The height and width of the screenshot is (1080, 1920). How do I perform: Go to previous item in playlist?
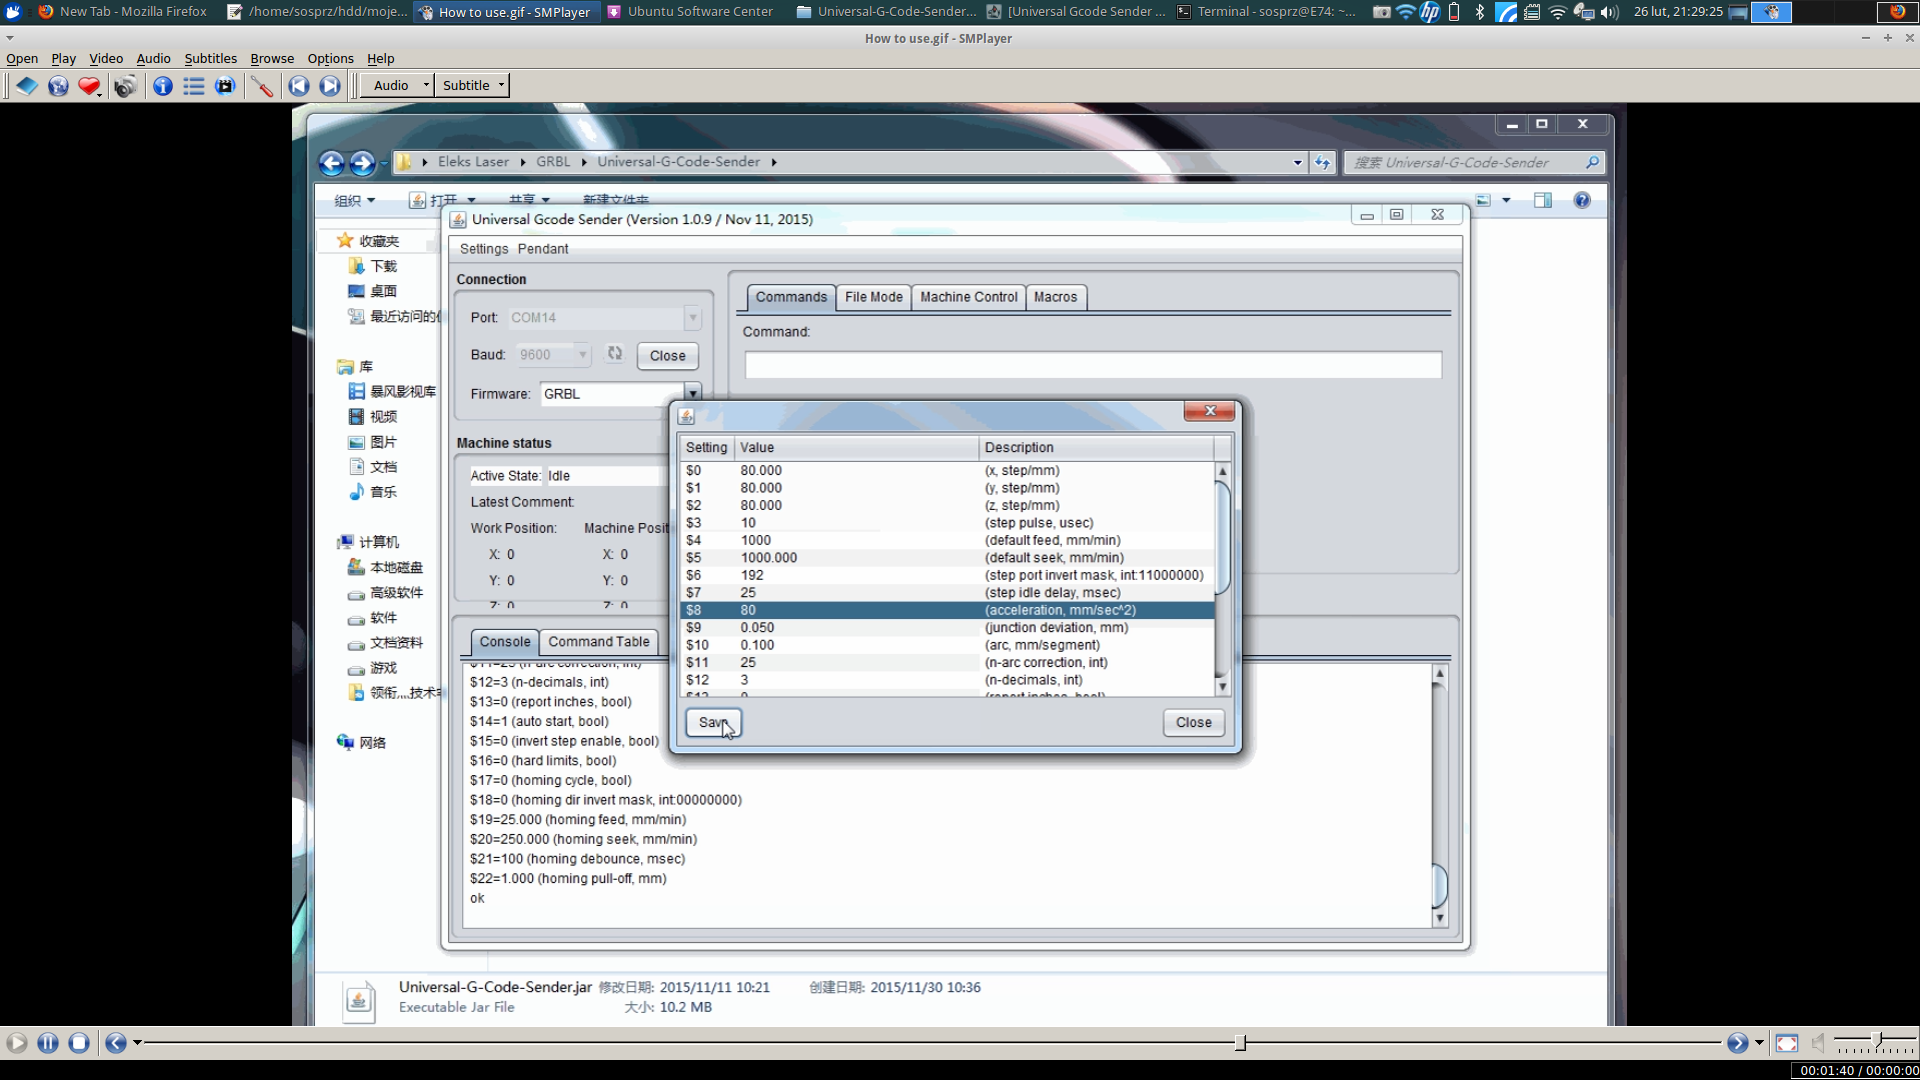pyautogui.click(x=298, y=86)
